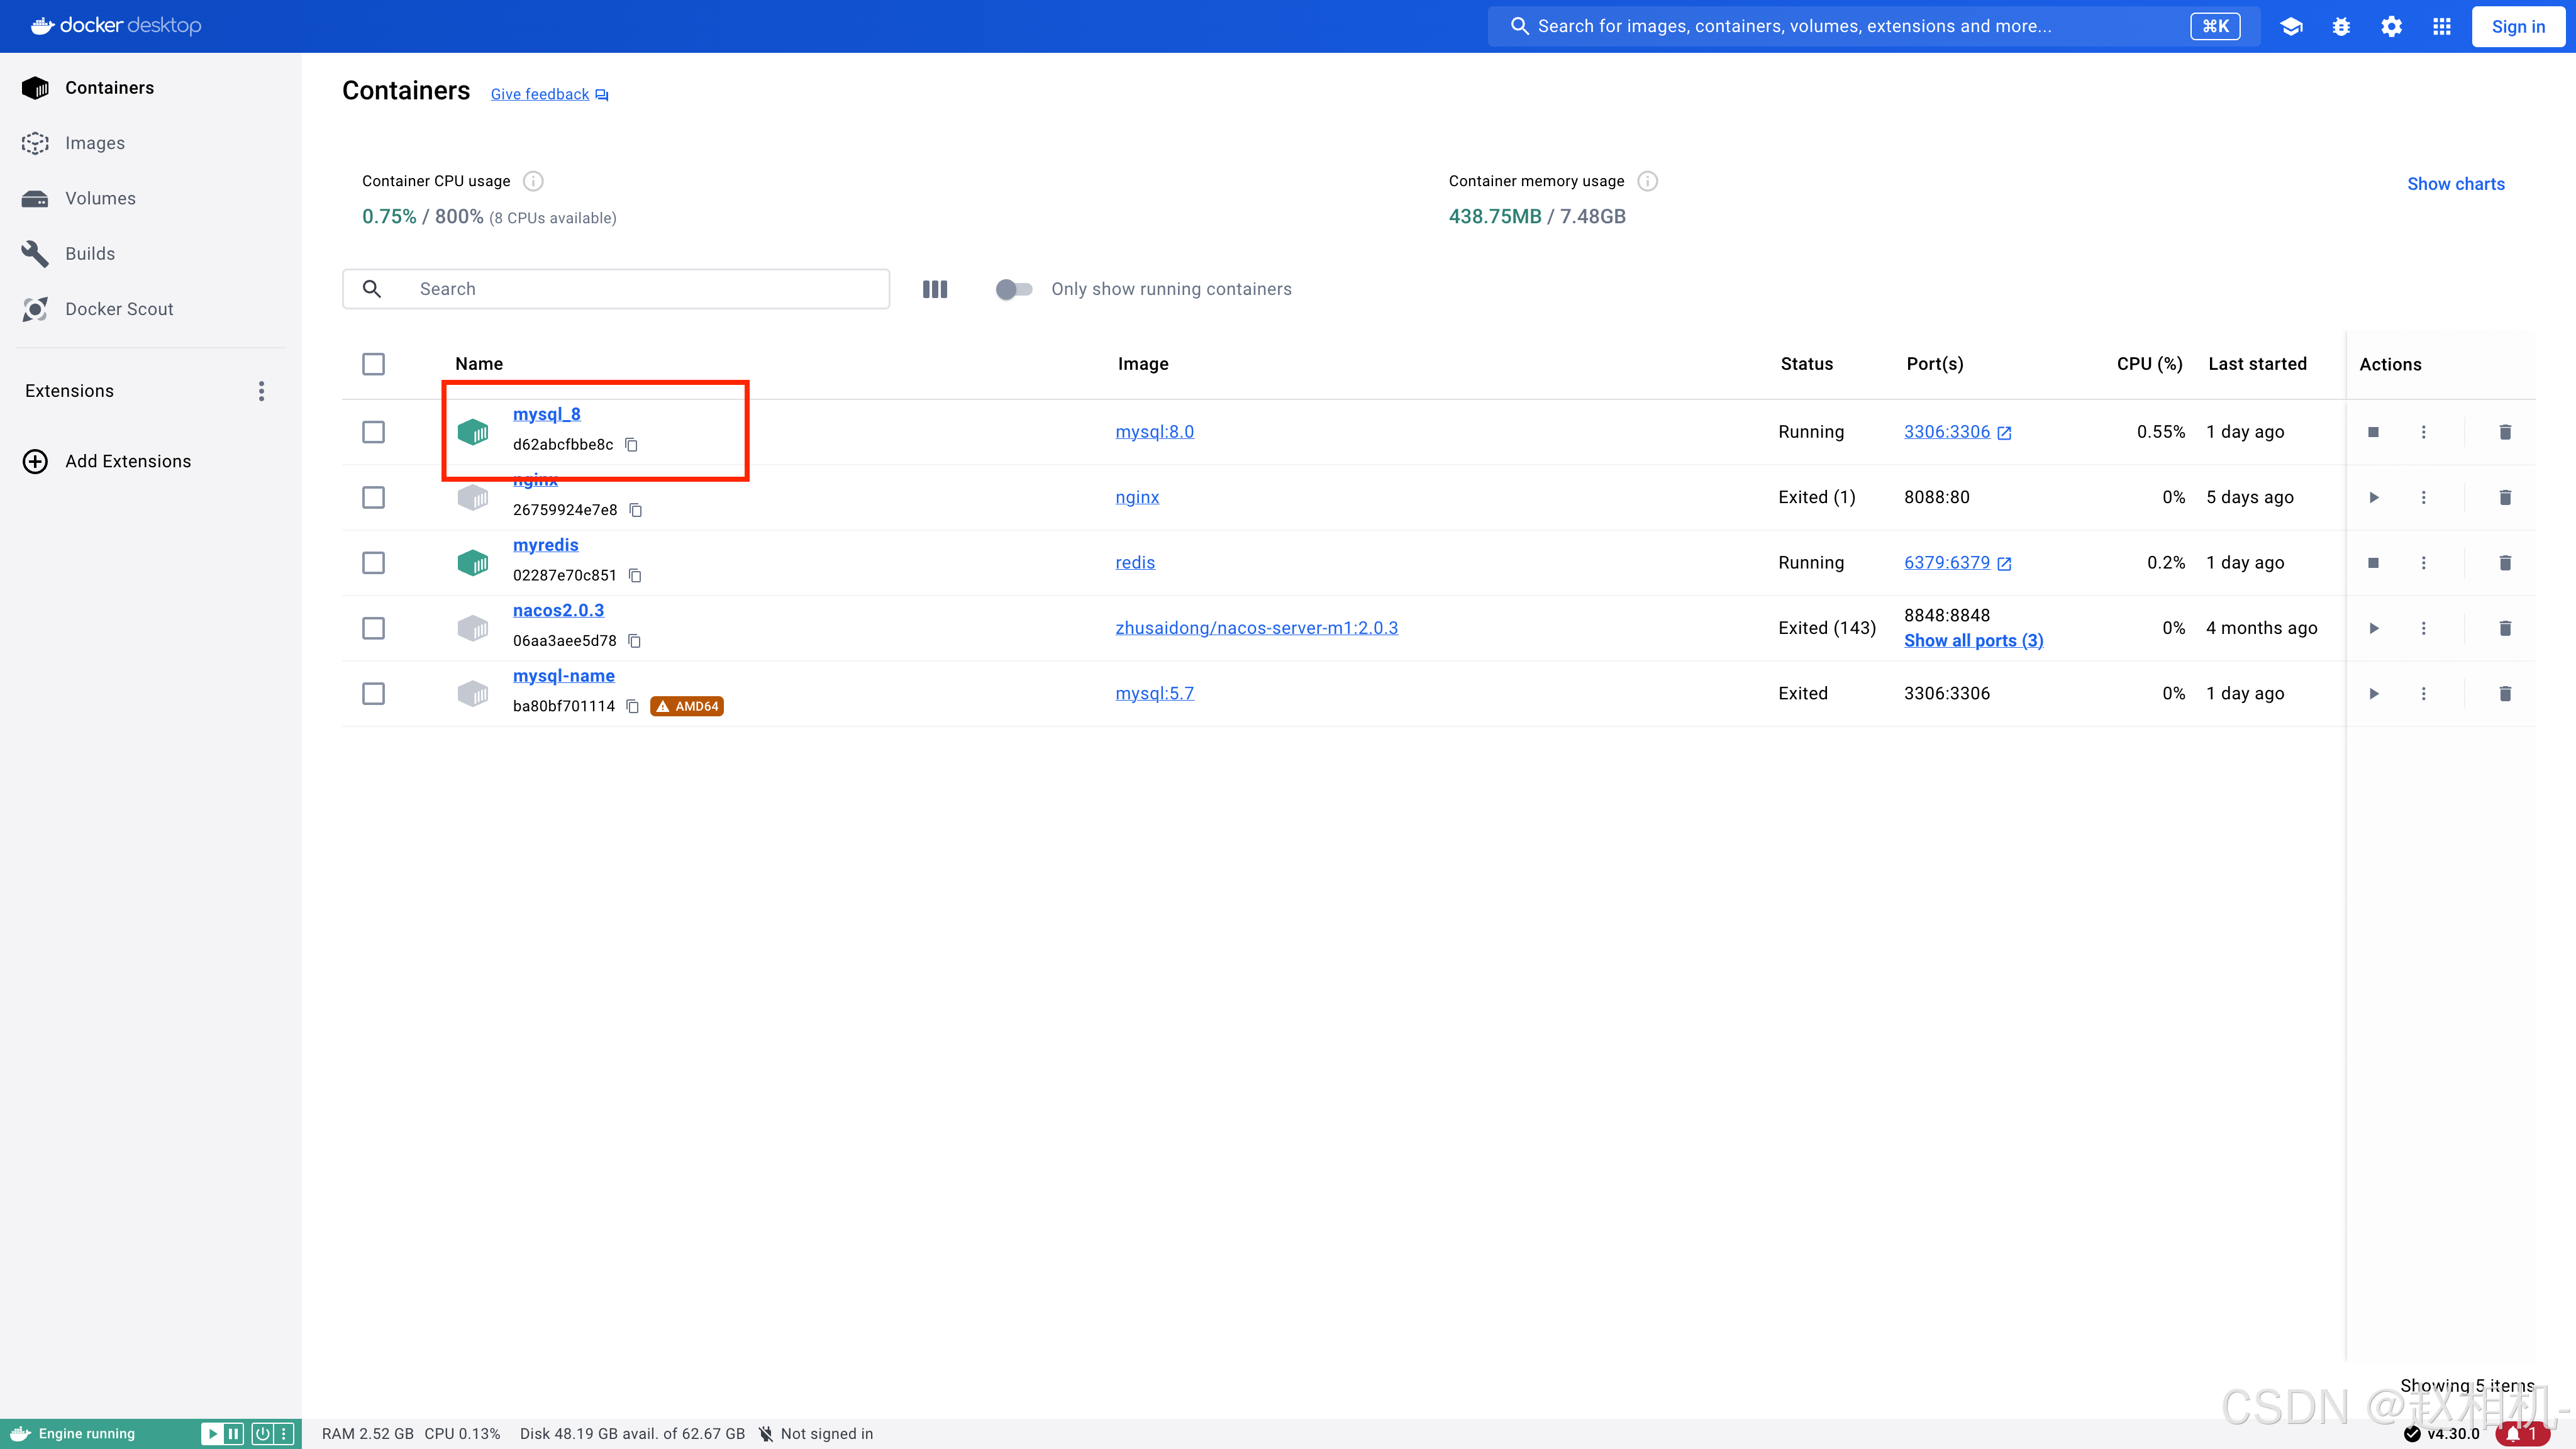This screenshot has width=2576, height=1449.
Task: Open more actions menu for mysql-name
Action: [x=2423, y=693]
